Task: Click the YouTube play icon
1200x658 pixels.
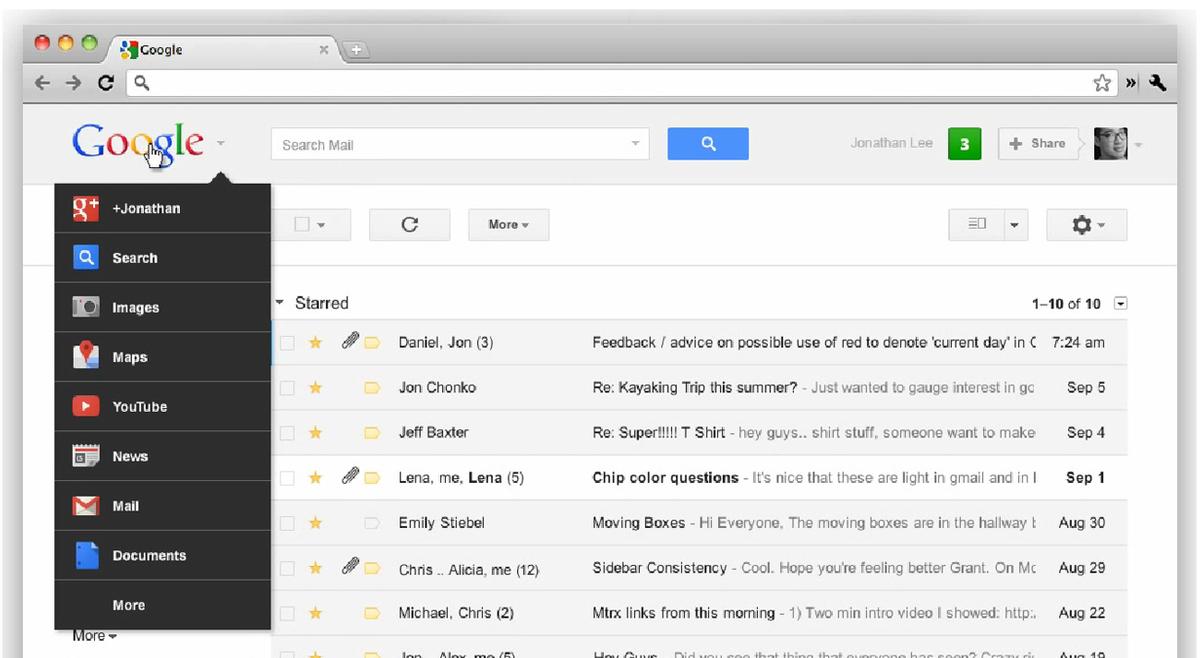Action: point(86,407)
